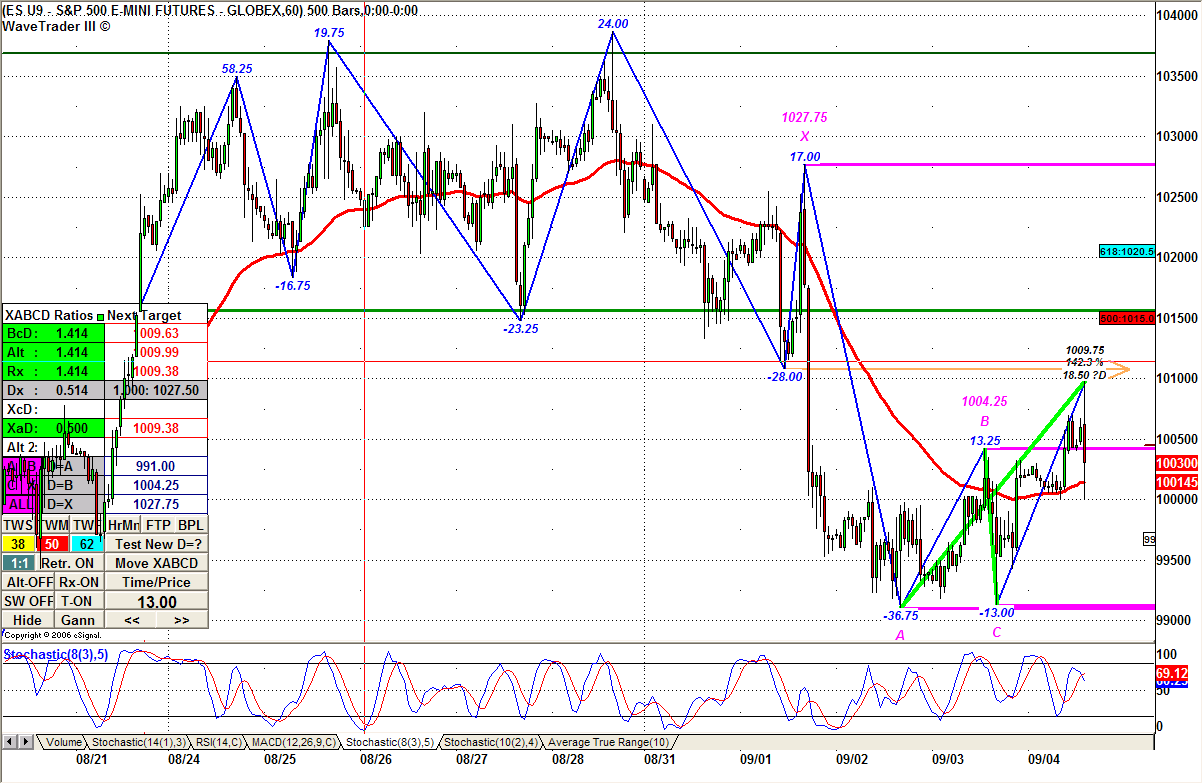This screenshot has width=1203, height=784.
Task: Click the red 500:1016 price label
Action: tap(1127, 317)
